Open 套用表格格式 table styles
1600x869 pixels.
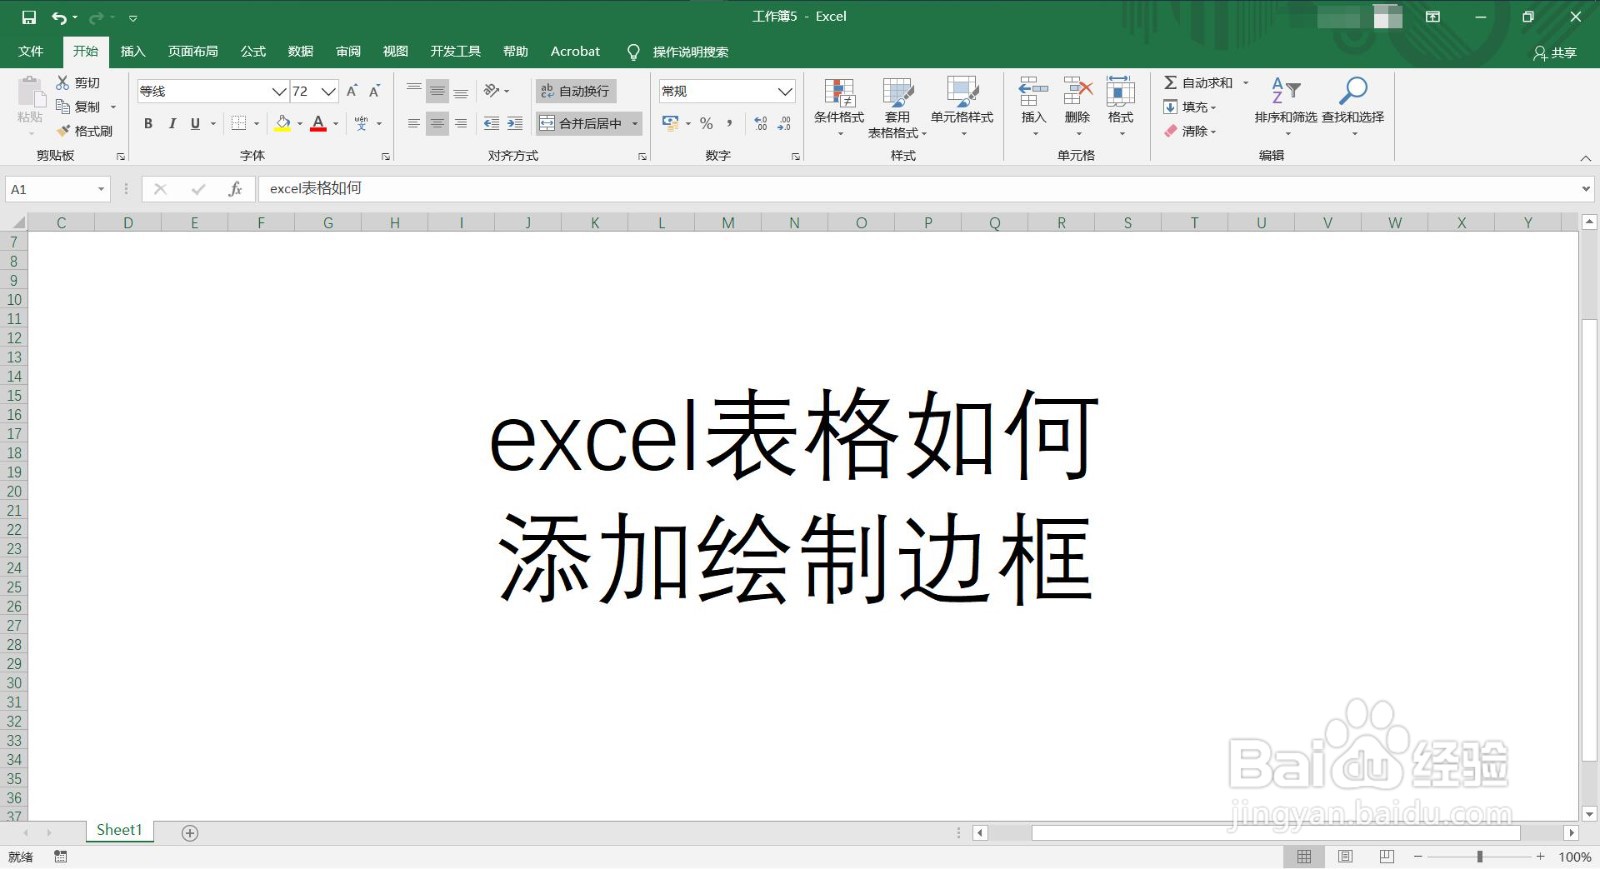click(x=897, y=107)
